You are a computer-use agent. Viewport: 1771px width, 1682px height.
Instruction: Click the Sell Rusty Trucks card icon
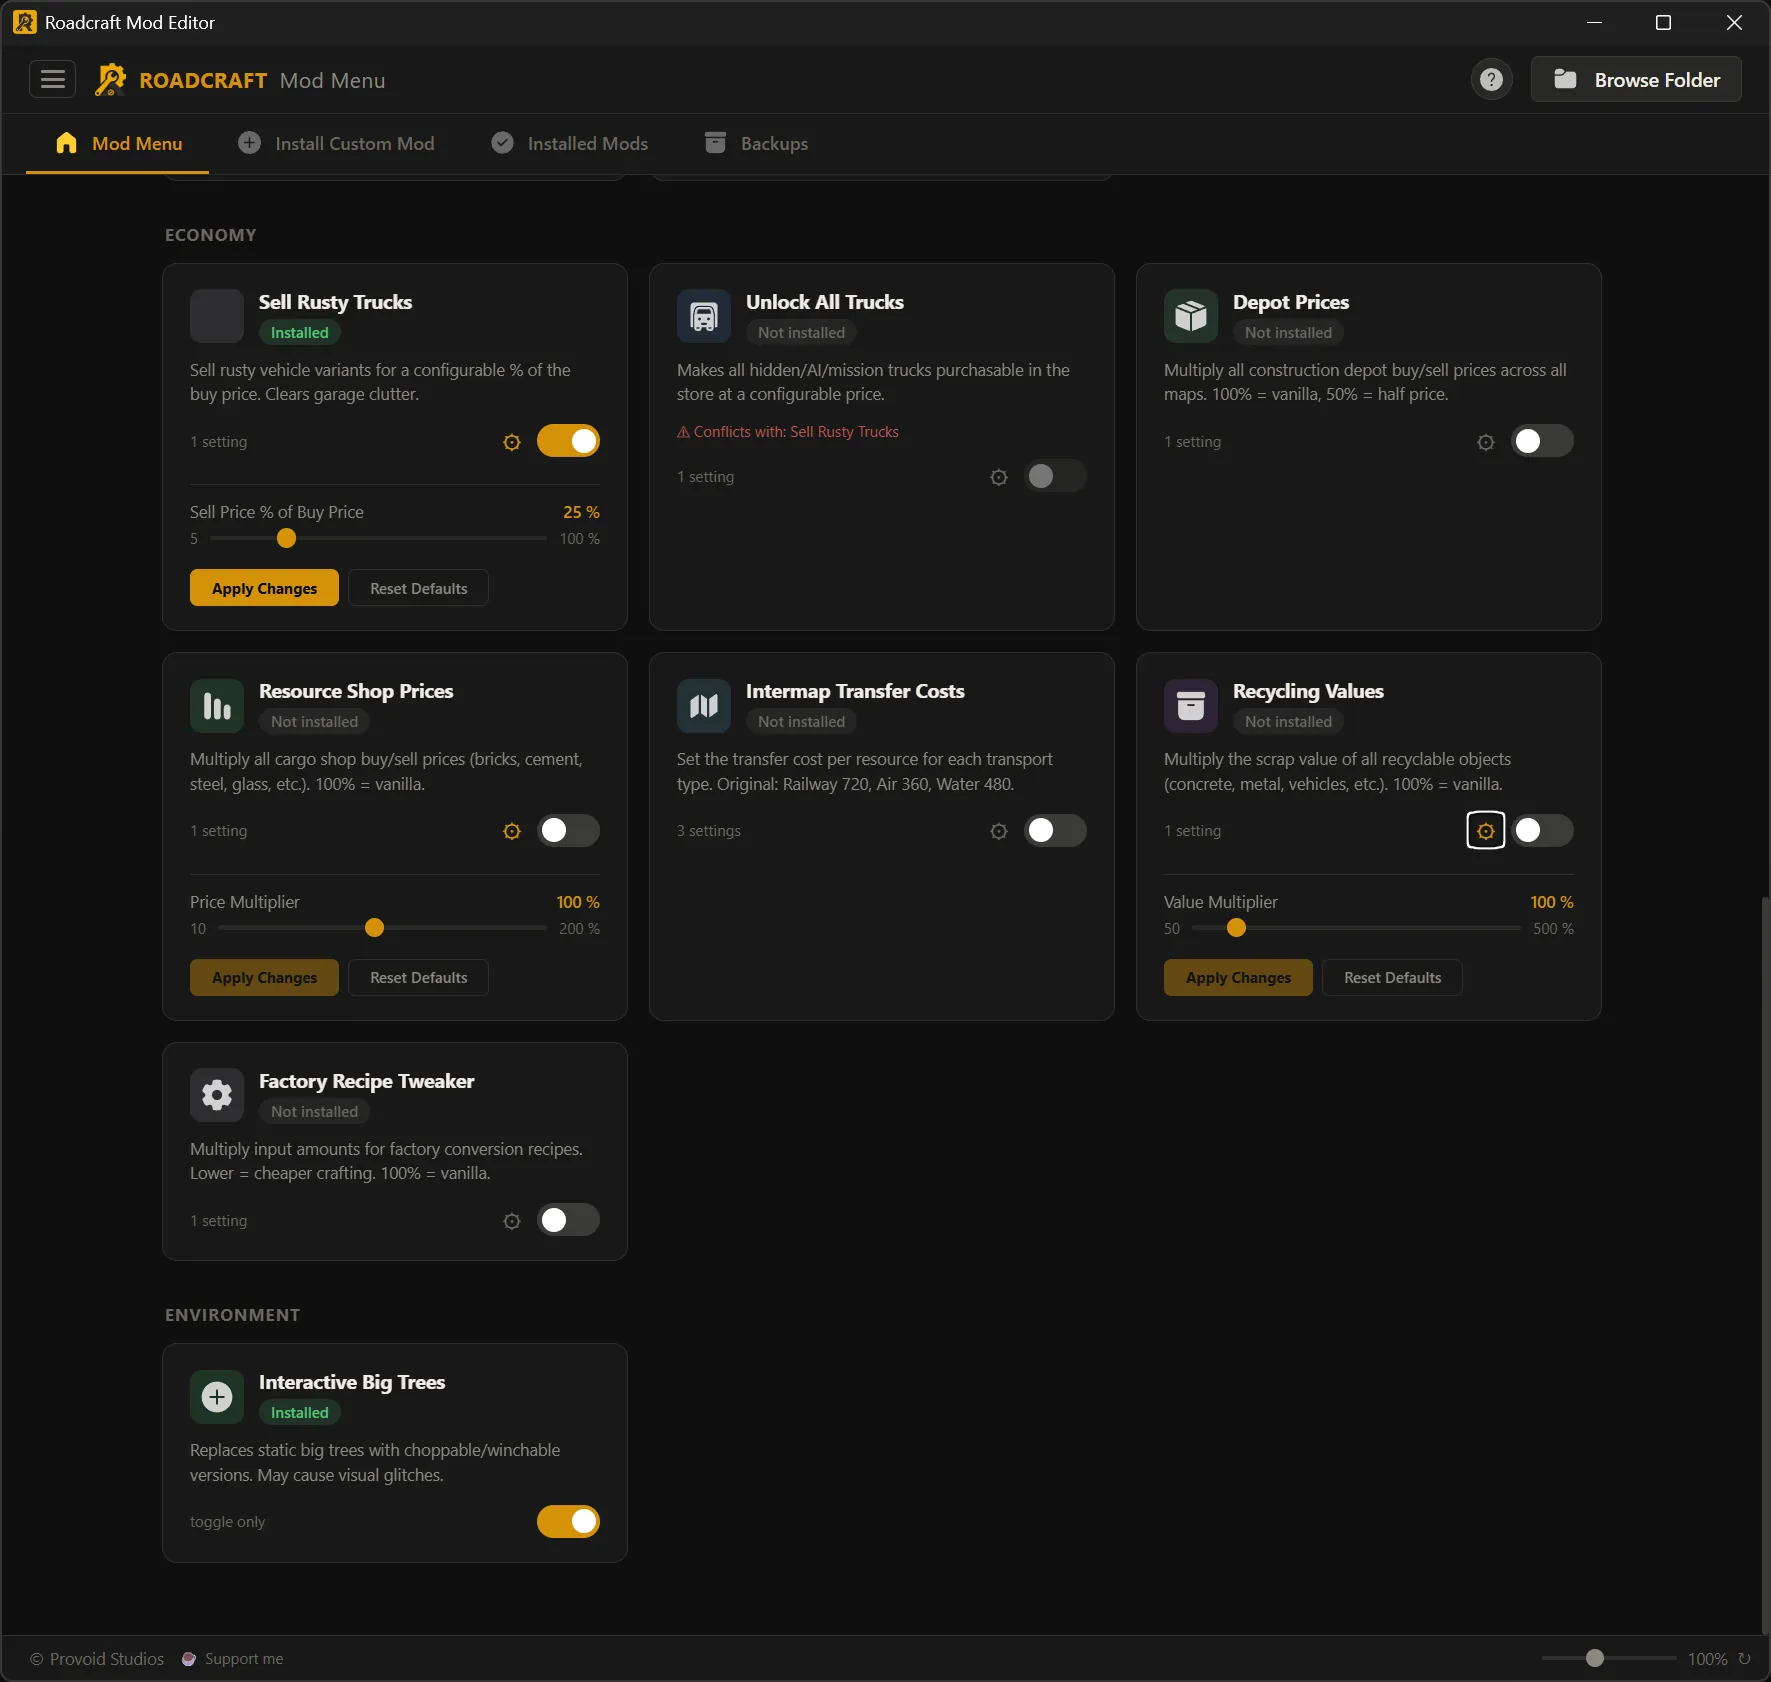click(217, 316)
